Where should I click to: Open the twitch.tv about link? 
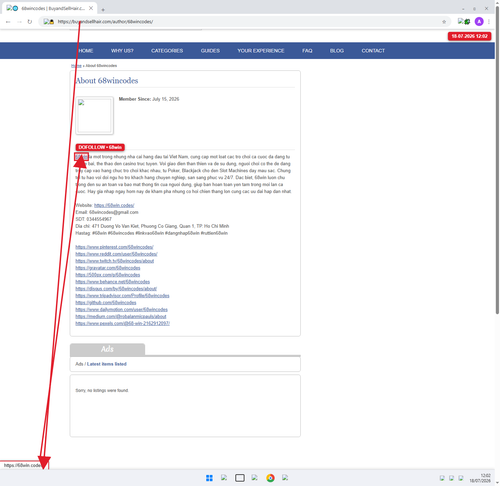115,261
